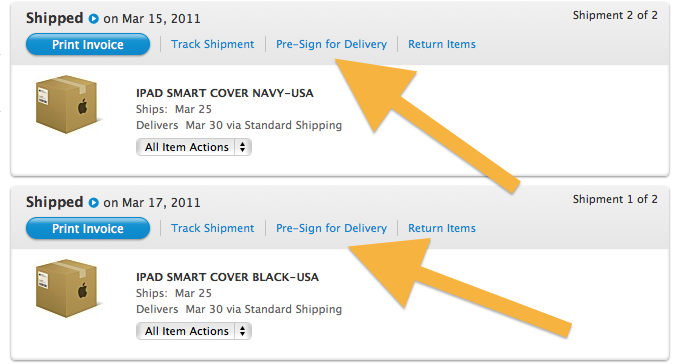
Task: Click the stepper arrows on Navy cover's All Item Actions
Action: [x=243, y=147]
